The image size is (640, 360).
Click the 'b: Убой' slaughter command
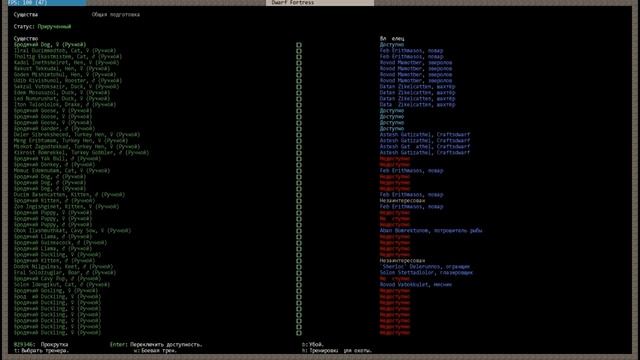point(313,345)
